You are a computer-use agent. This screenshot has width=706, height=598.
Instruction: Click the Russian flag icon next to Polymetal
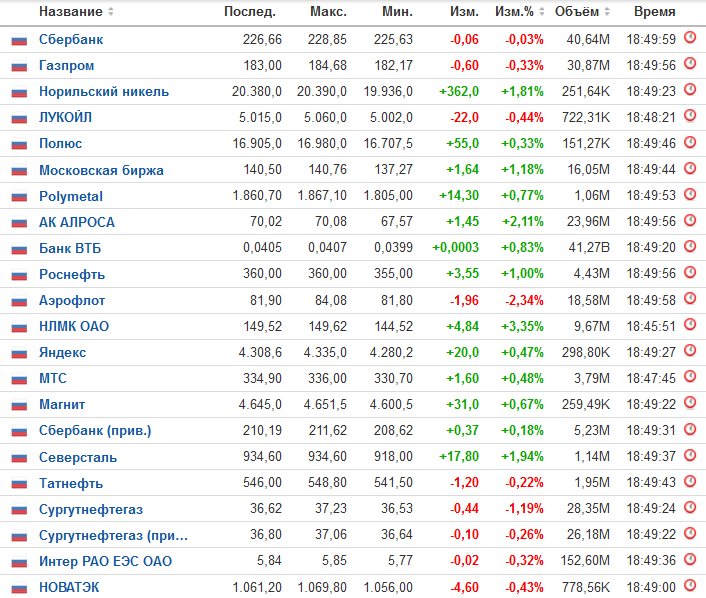coord(19,197)
